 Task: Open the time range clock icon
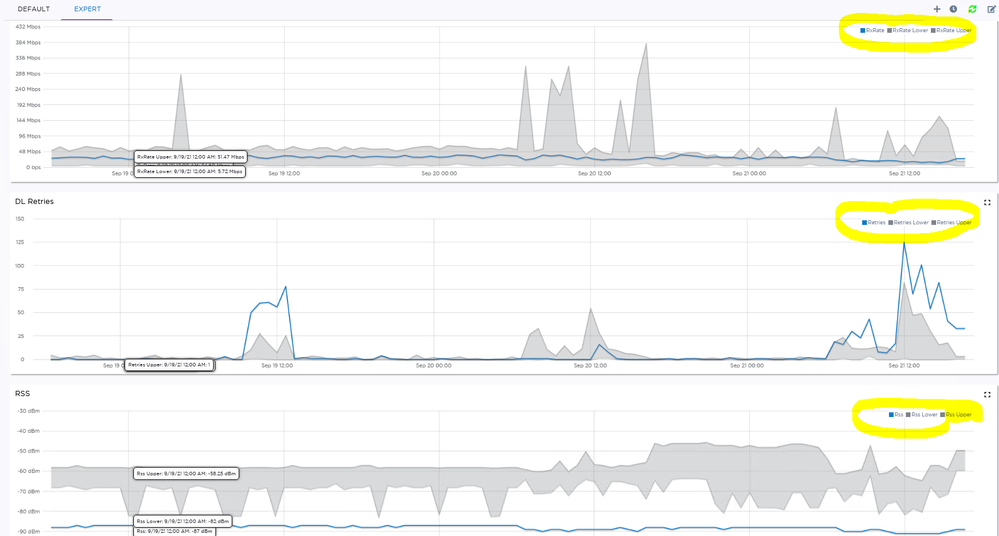[953, 9]
